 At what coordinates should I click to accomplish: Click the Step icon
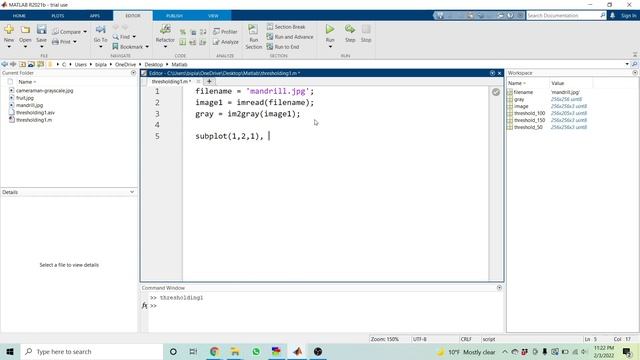(350, 29)
